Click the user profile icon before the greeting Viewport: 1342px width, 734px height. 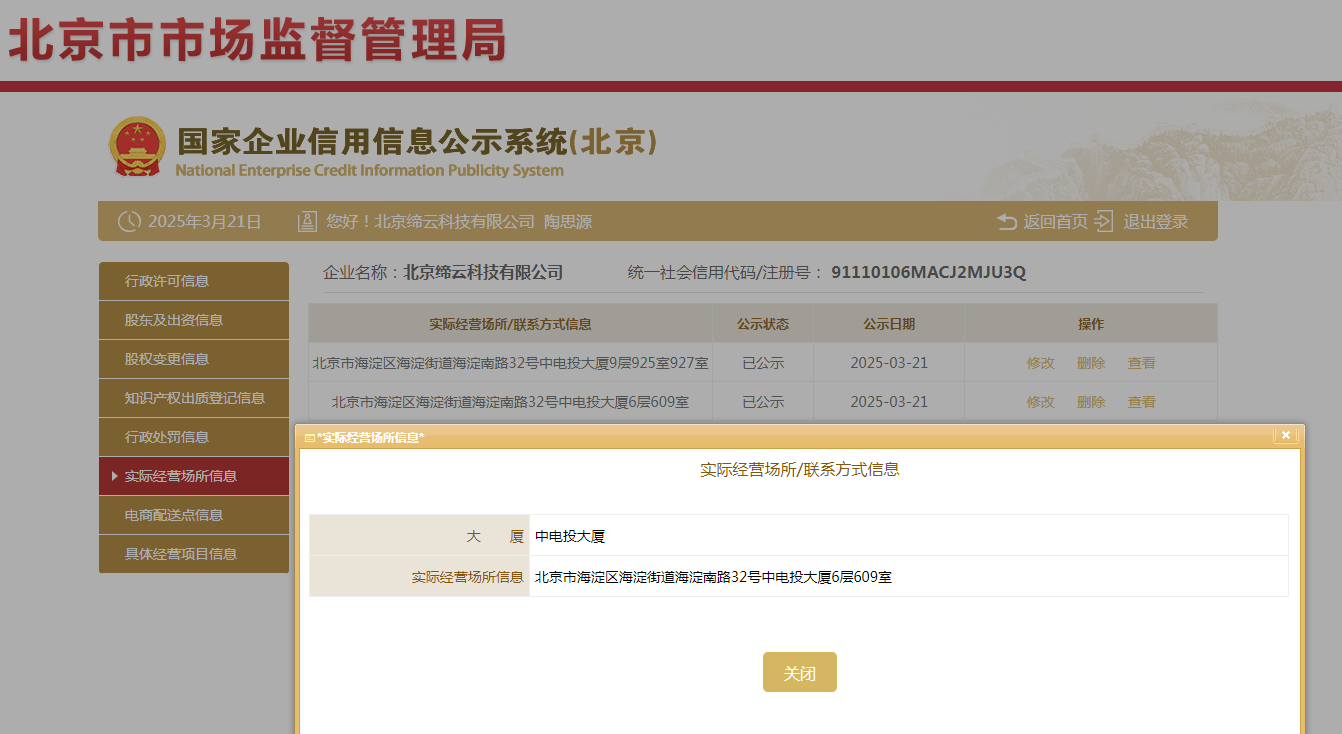coord(307,222)
